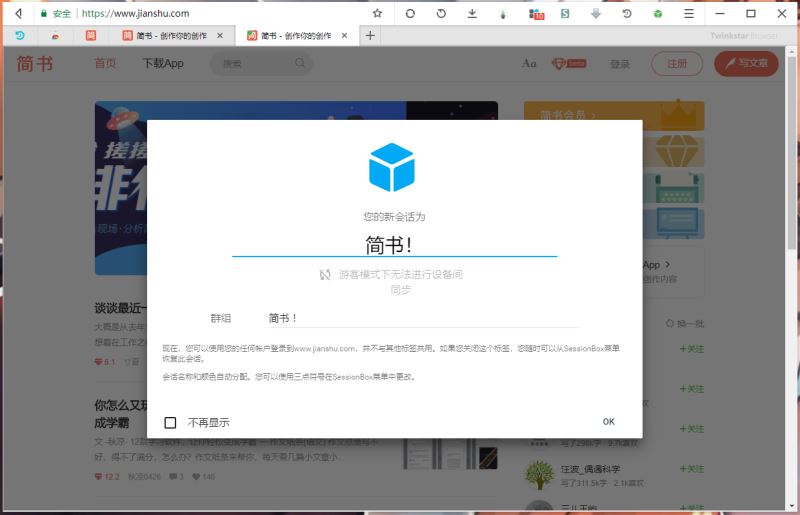Click the 简书 site logo

tap(35, 64)
